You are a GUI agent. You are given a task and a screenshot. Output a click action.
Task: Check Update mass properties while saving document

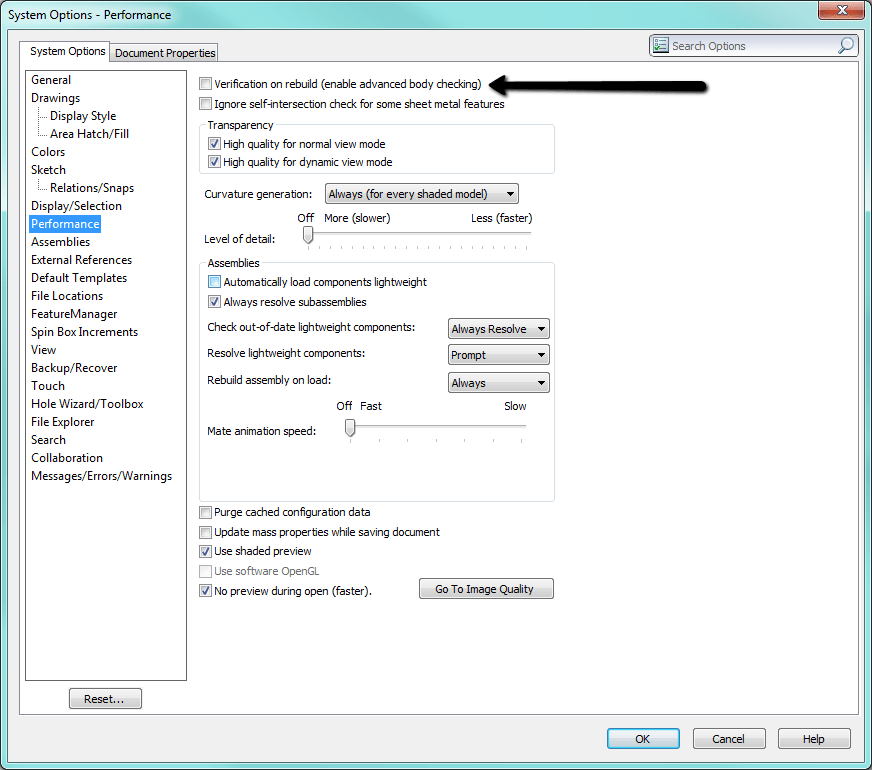tap(205, 532)
